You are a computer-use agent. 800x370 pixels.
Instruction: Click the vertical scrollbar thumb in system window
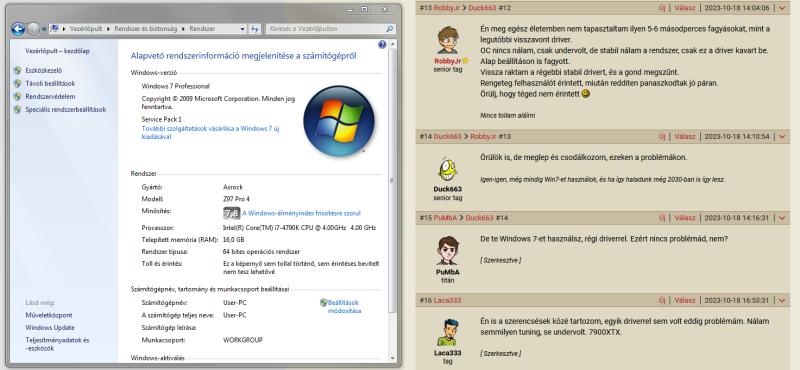click(x=392, y=180)
